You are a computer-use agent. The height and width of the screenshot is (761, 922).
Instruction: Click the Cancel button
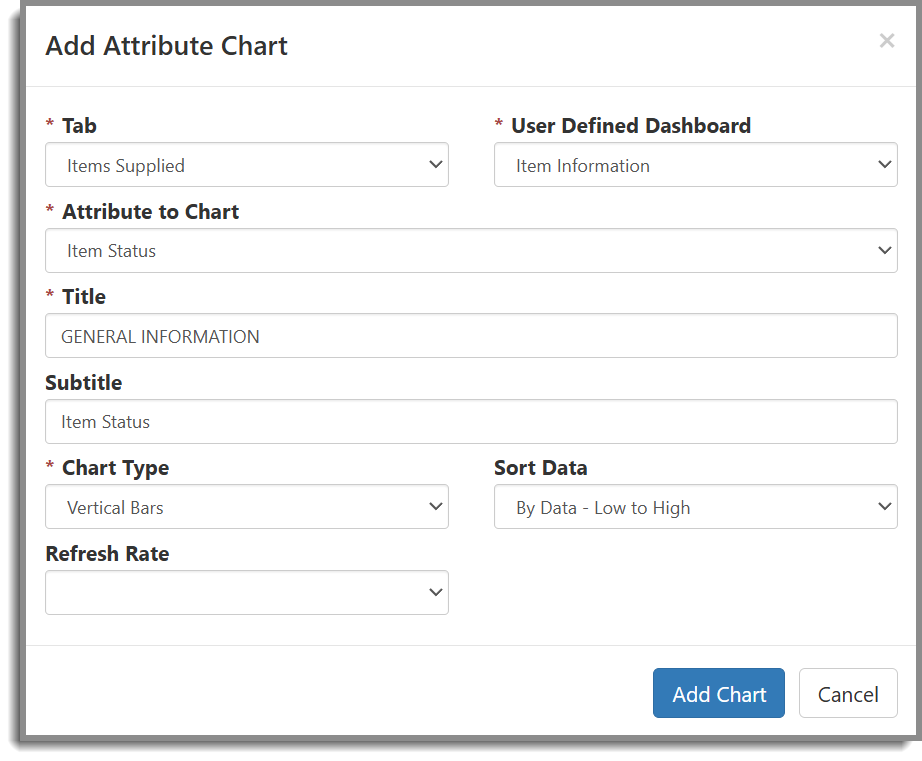[848, 693]
